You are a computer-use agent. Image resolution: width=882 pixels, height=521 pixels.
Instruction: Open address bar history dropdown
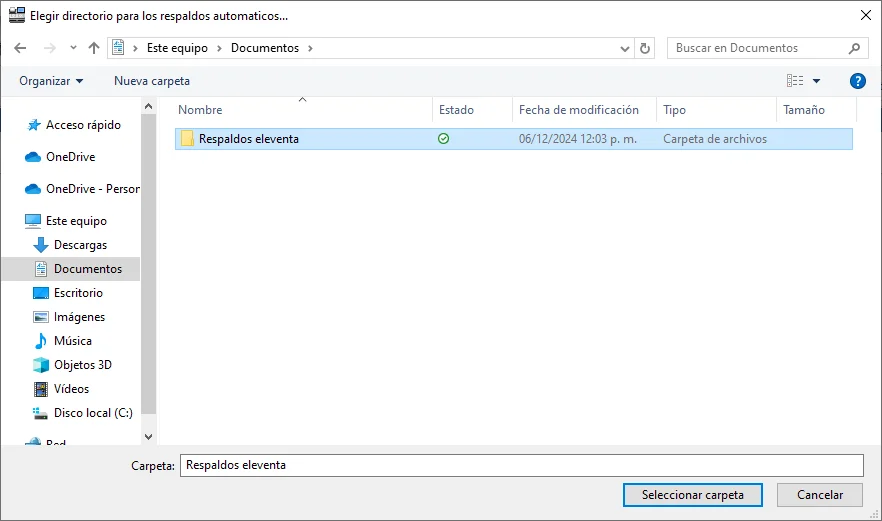[624, 49]
